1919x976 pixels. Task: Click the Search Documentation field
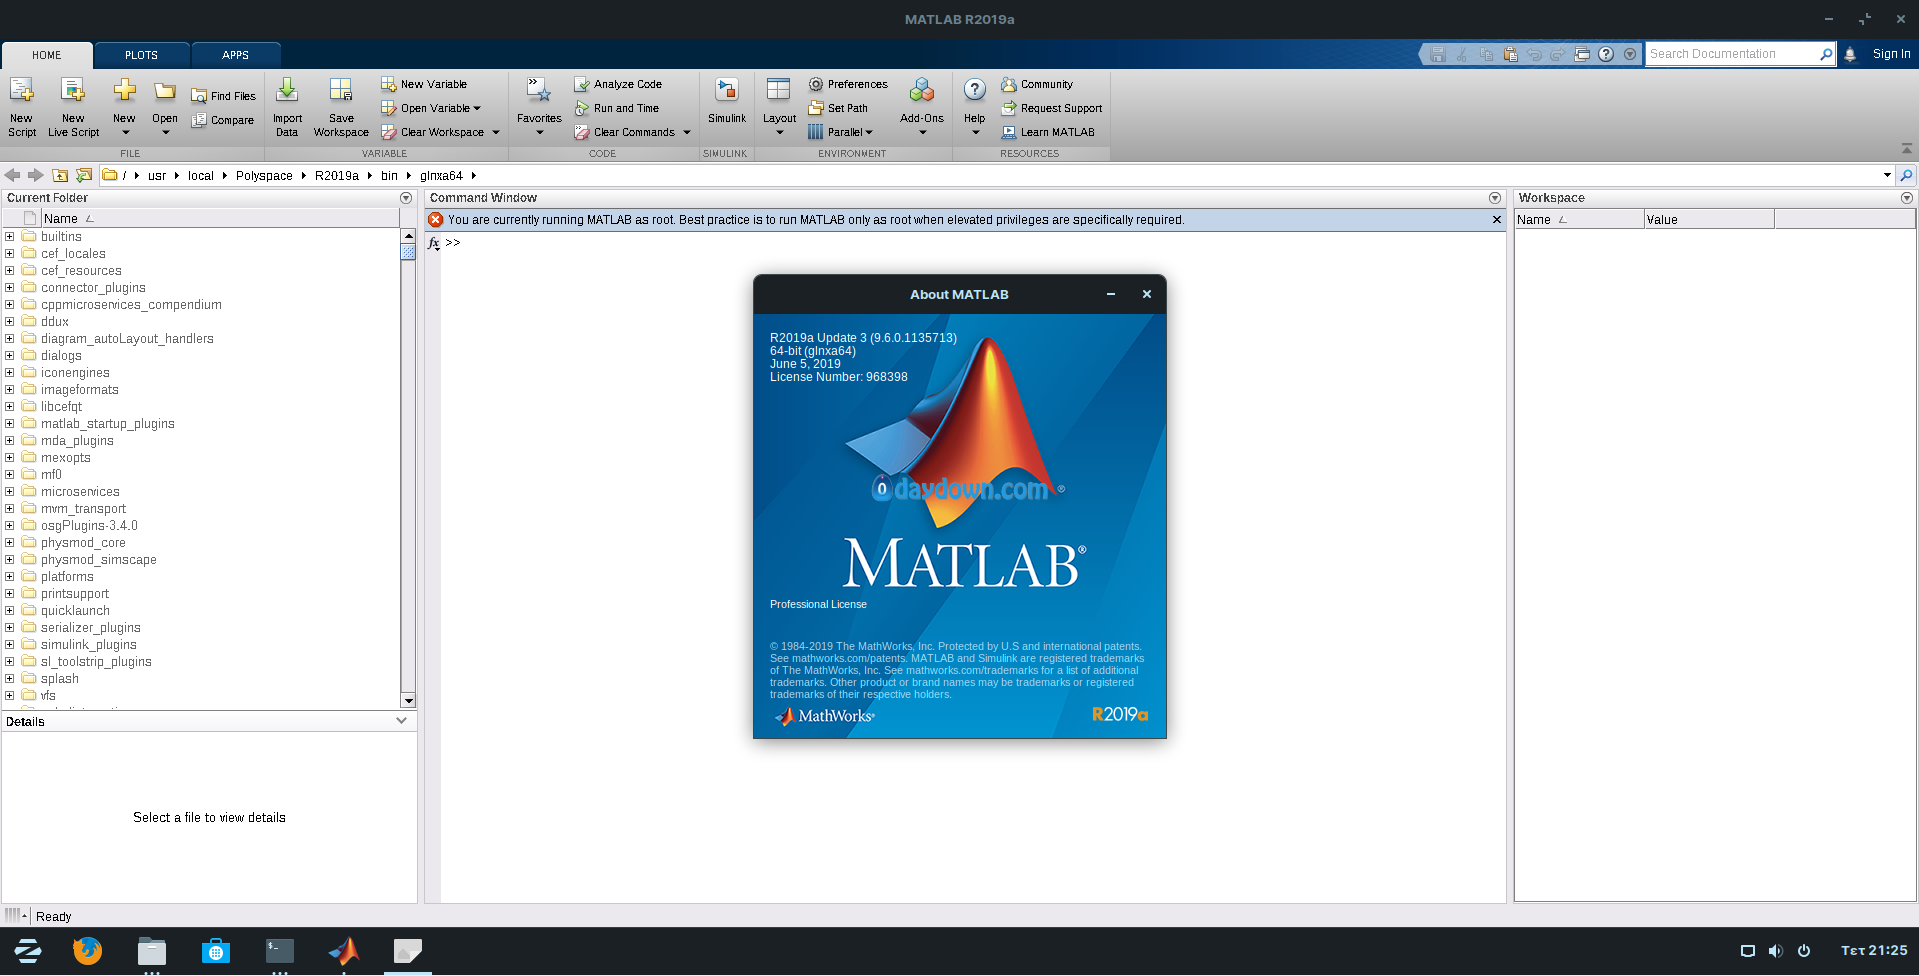click(x=1731, y=54)
